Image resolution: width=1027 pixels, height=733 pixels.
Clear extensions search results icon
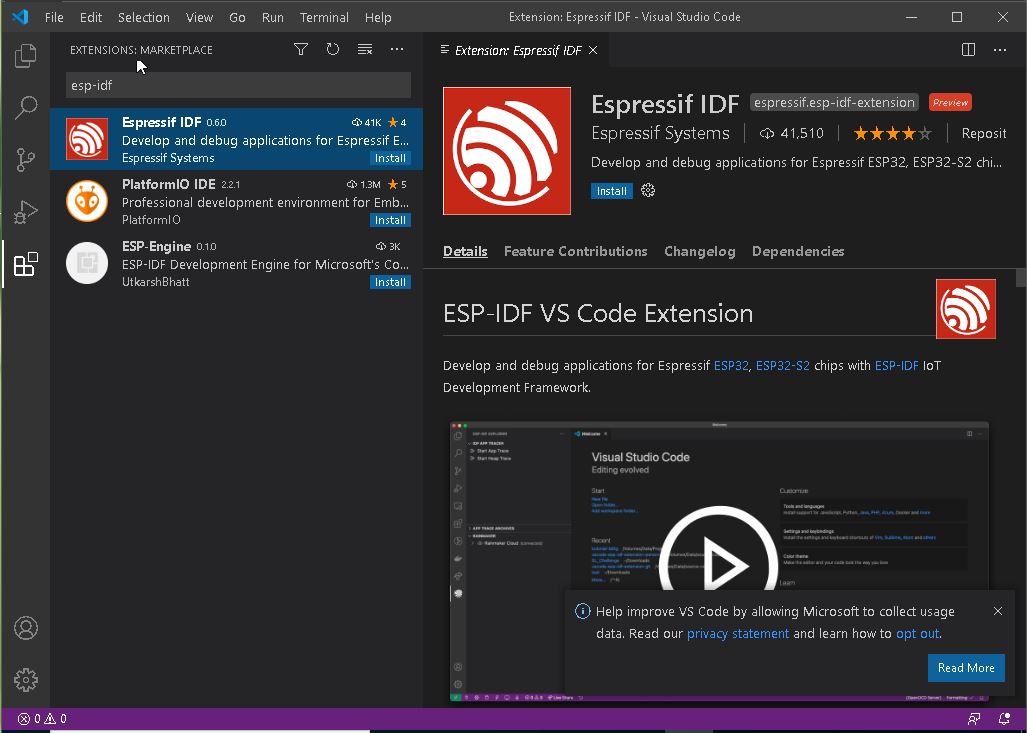[x=365, y=49]
